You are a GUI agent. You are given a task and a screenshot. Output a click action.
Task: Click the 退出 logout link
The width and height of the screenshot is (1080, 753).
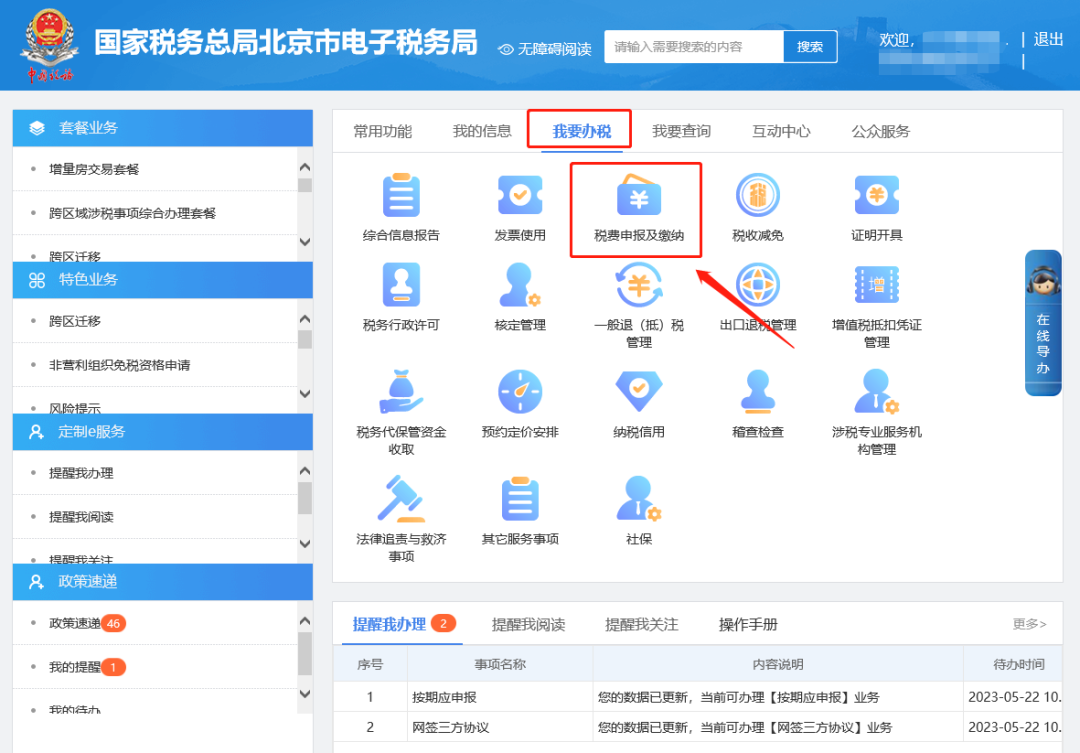click(1048, 40)
